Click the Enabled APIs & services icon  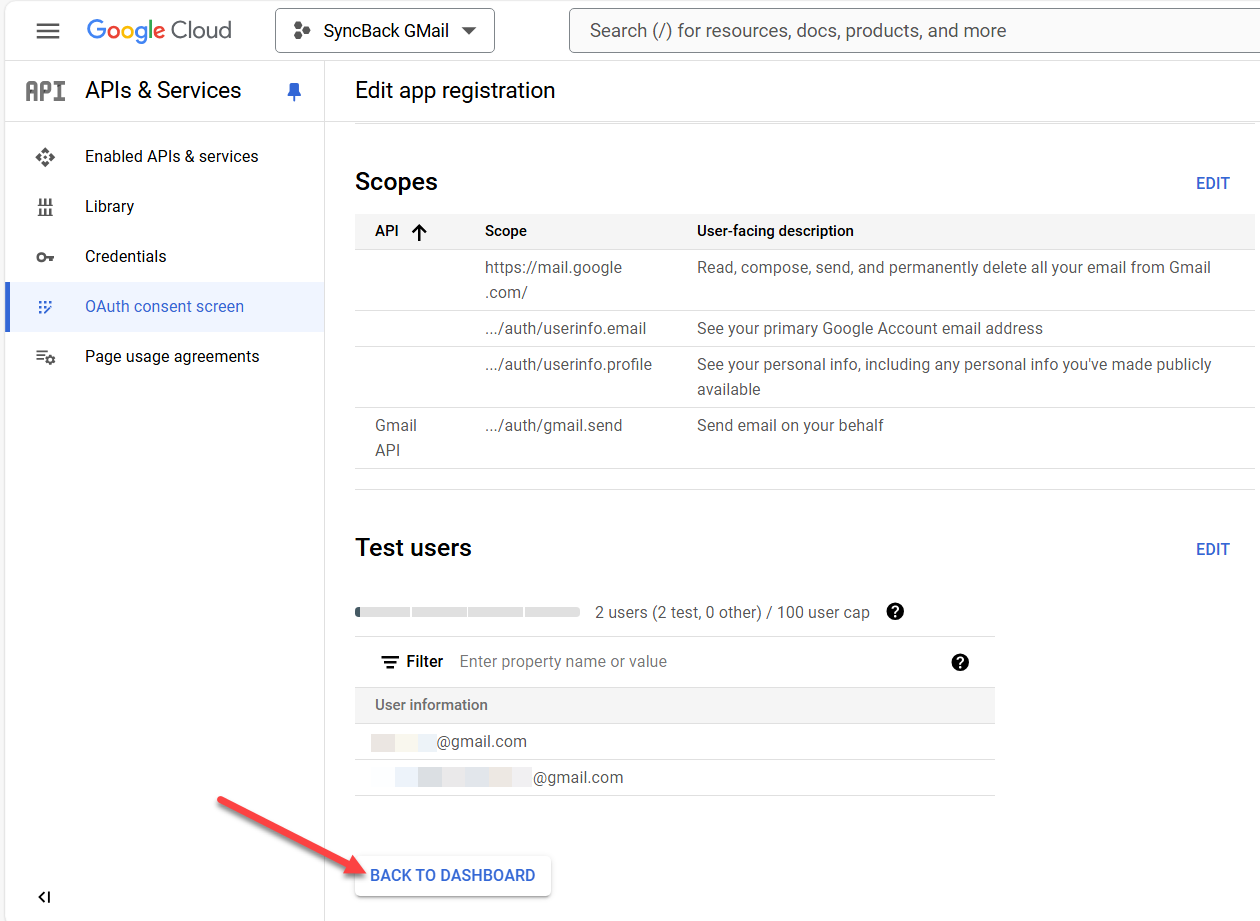click(45, 157)
